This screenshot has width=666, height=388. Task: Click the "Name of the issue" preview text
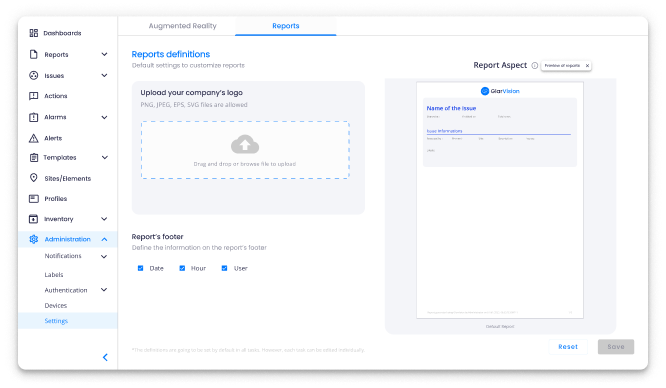451,108
